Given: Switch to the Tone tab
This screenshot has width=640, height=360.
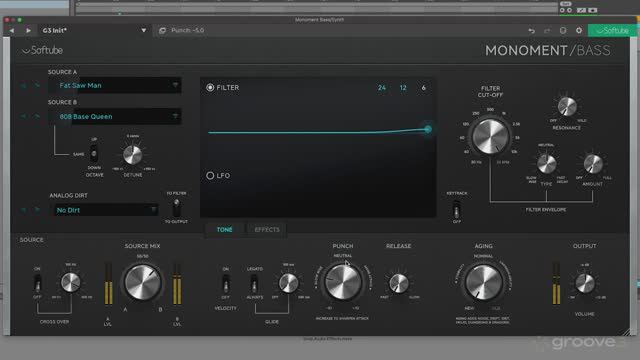Looking at the screenshot, I should 224,230.
